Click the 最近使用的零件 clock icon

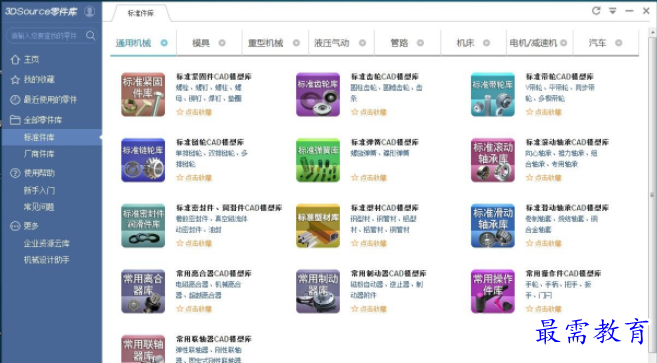click(15, 100)
